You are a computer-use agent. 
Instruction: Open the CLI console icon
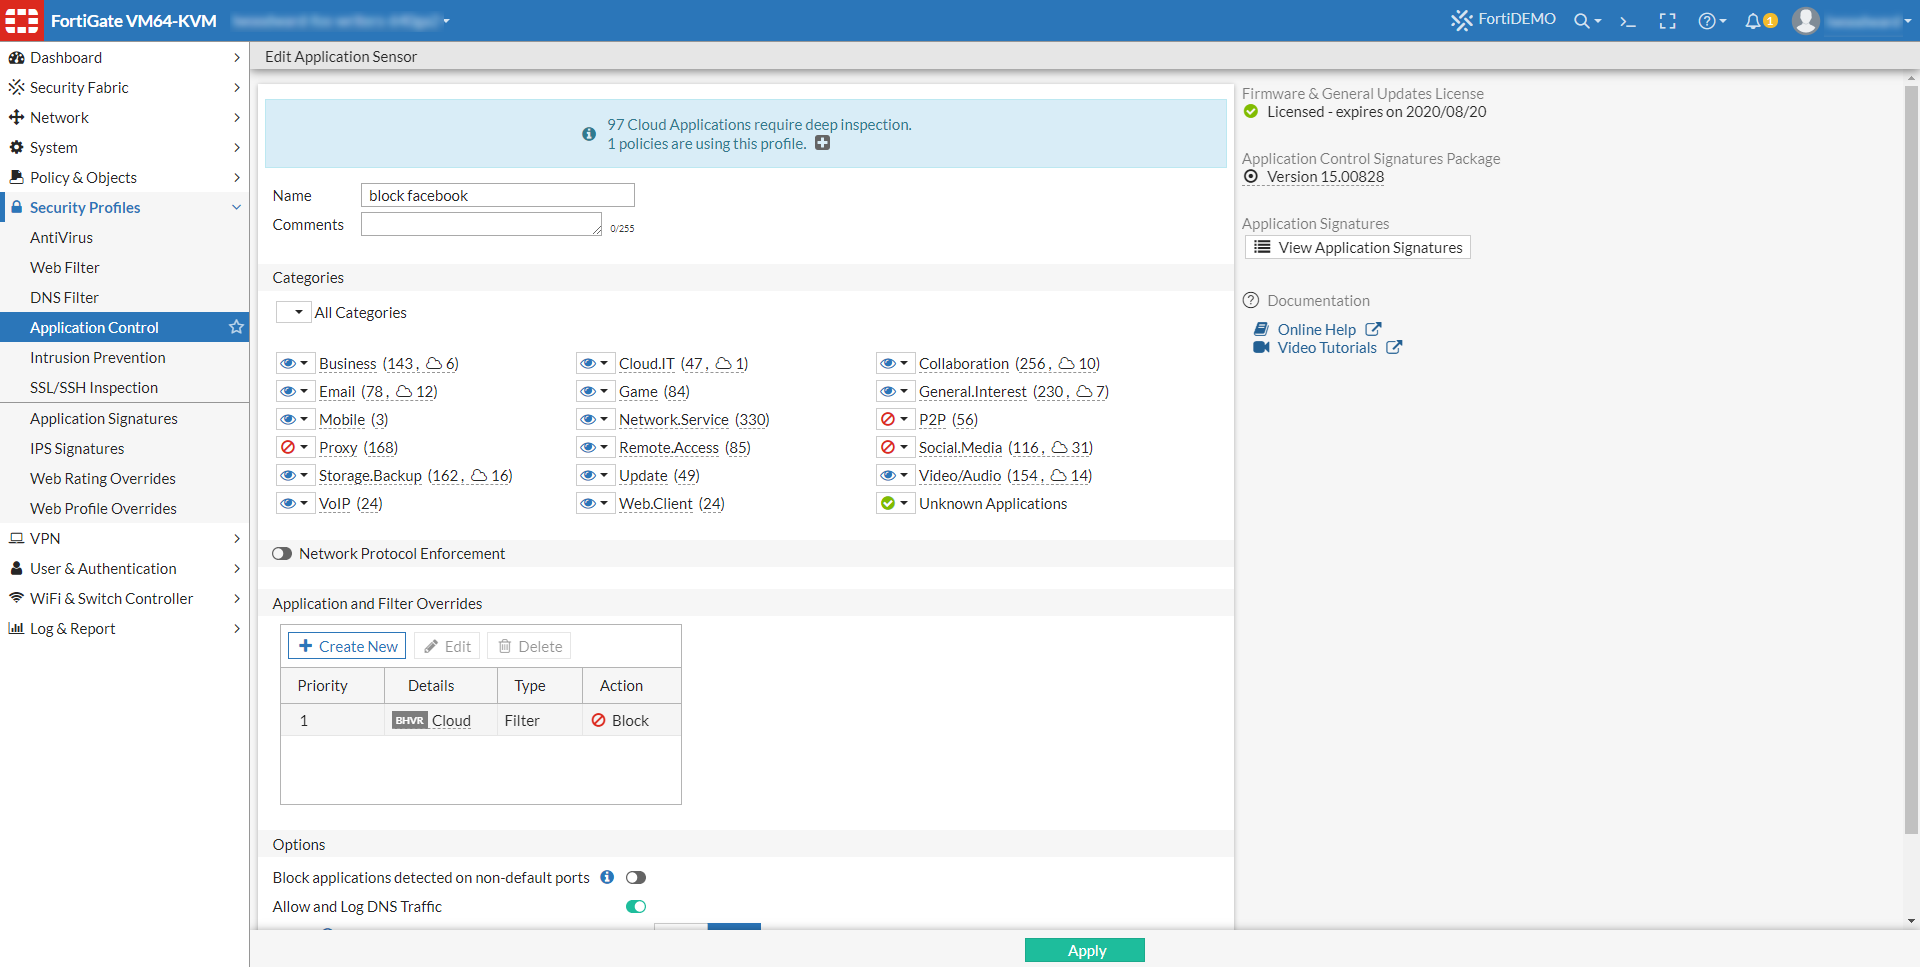[x=1628, y=21]
